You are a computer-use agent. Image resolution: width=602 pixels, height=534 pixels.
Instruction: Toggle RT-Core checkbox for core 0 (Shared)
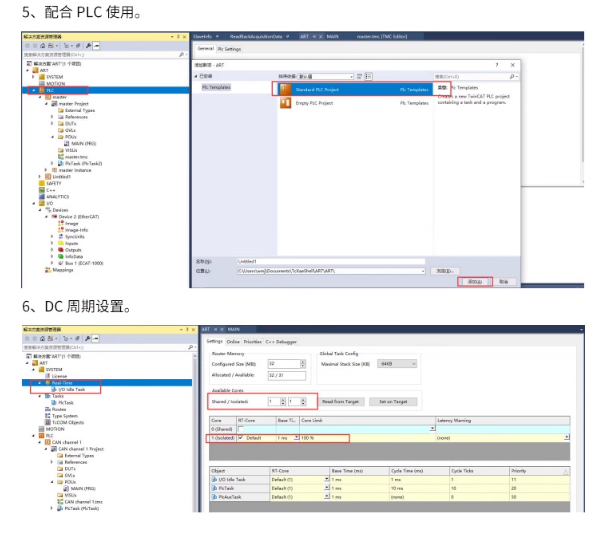[x=241, y=429]
